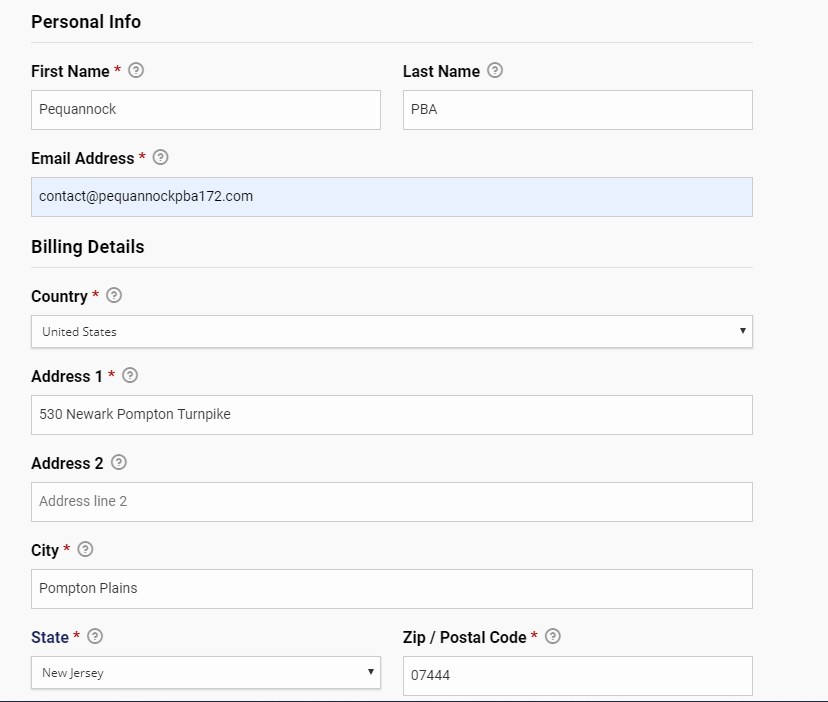The width and height of the screenshot is (828, 702).
Task: Click the help icon beside Last Name
Action: point(495,71)
